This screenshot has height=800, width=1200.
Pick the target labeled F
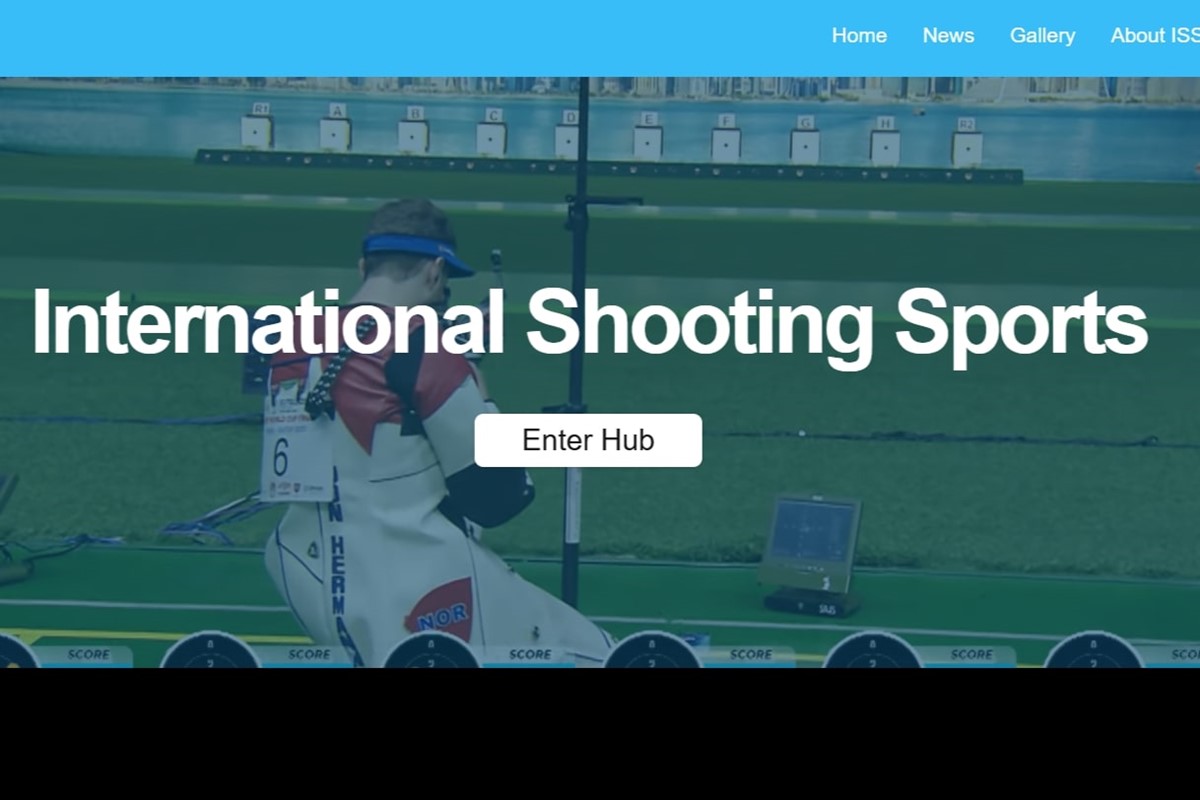tap(726, 143)
